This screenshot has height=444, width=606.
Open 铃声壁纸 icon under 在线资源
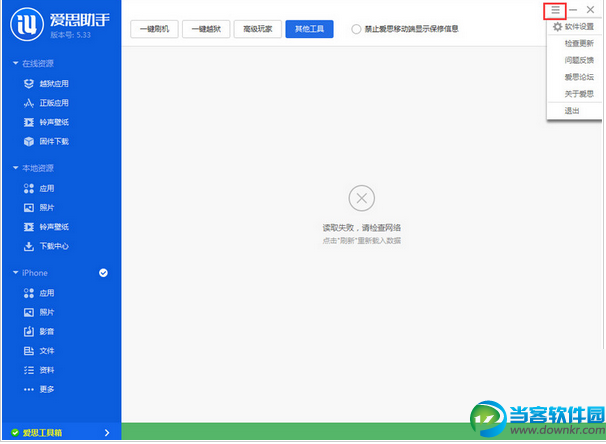click(29, 122)
